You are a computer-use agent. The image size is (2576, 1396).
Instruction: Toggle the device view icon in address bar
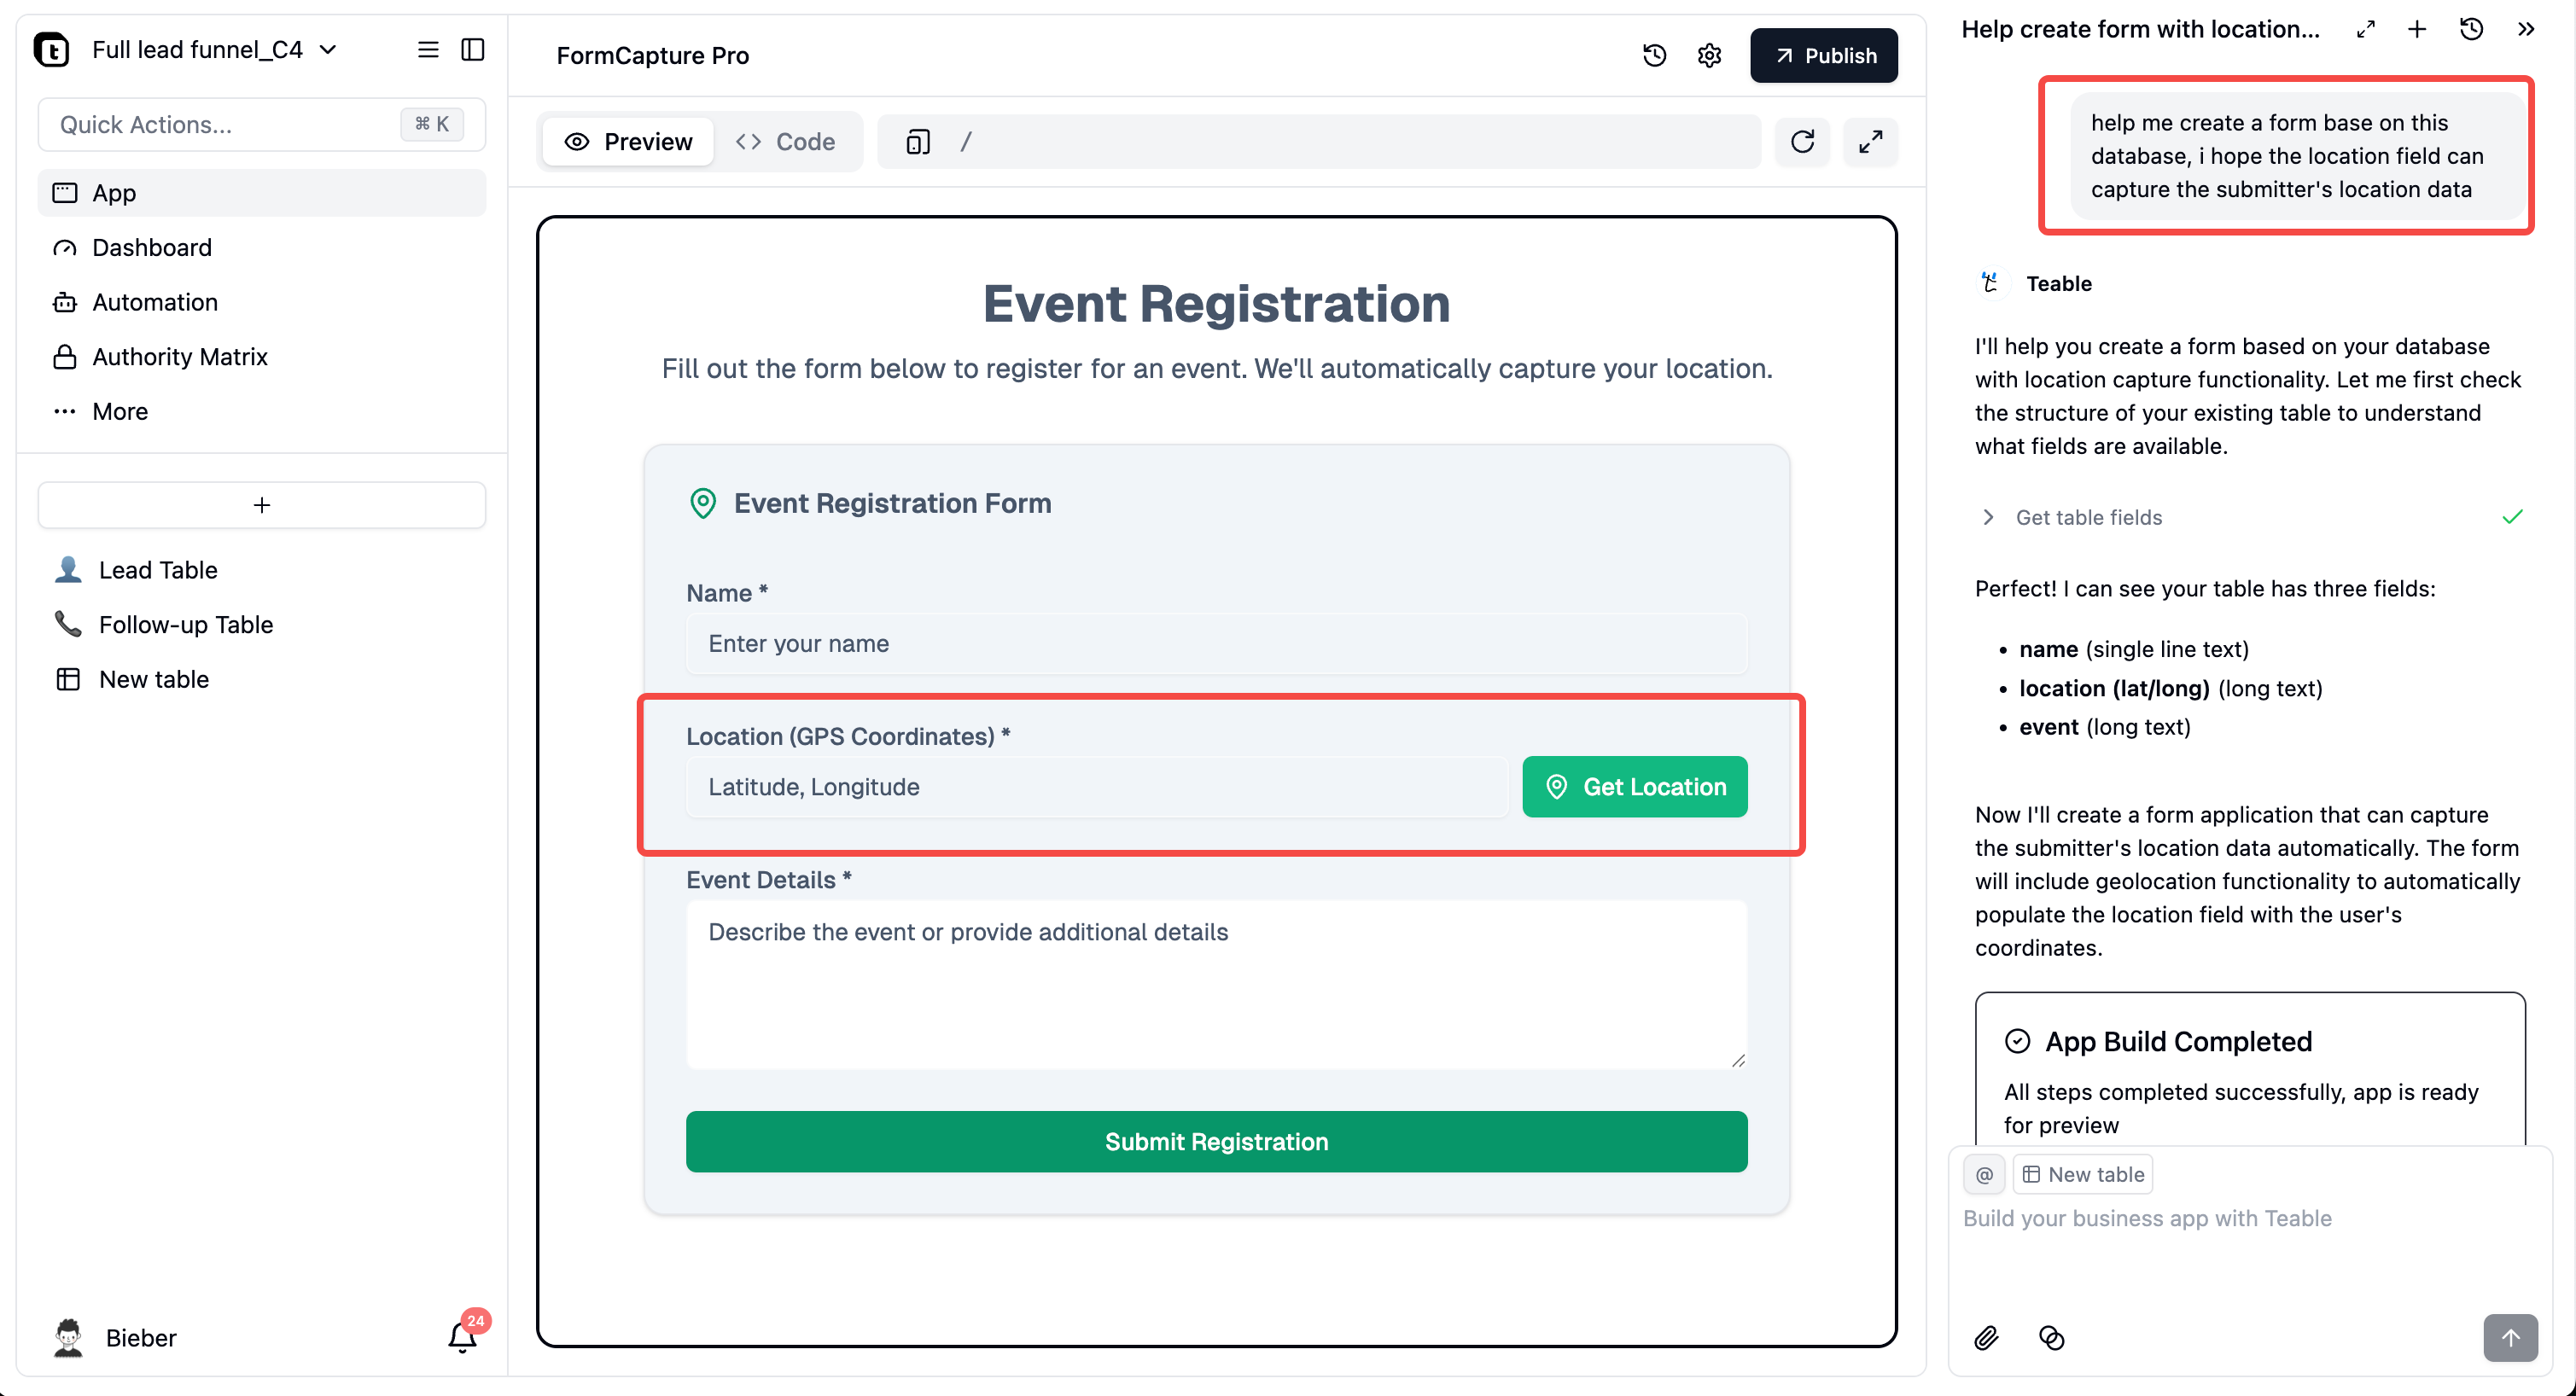tap(917, 142)
